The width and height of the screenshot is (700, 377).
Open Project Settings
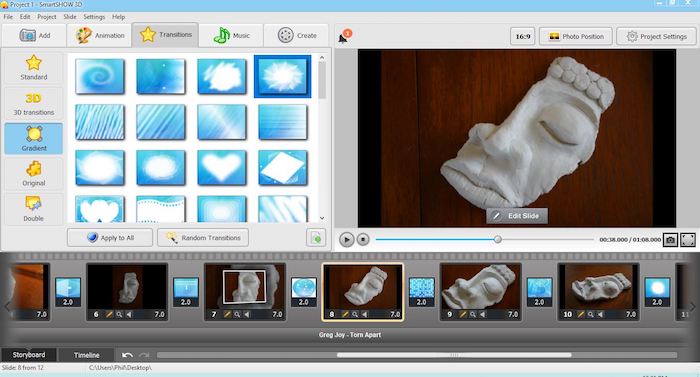click(x=656, y=36)
